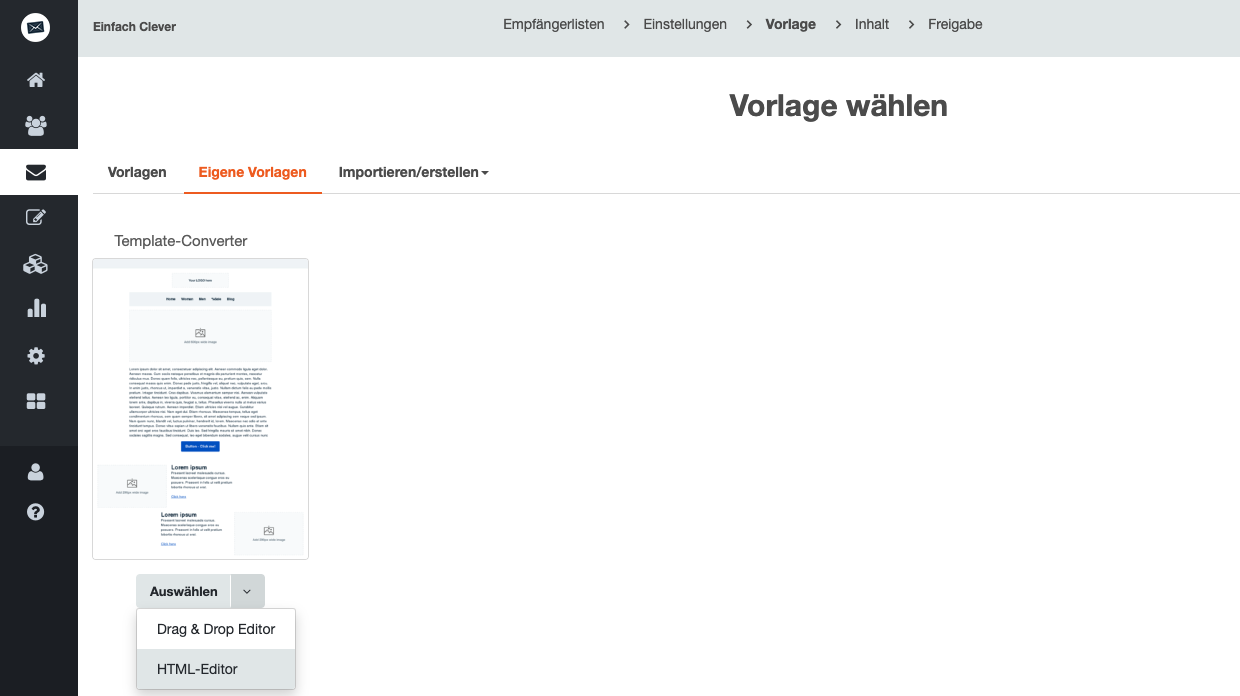Click the grid apps icon in sidebar
Screen dimensions: 1240x696
tap(36, 402)
